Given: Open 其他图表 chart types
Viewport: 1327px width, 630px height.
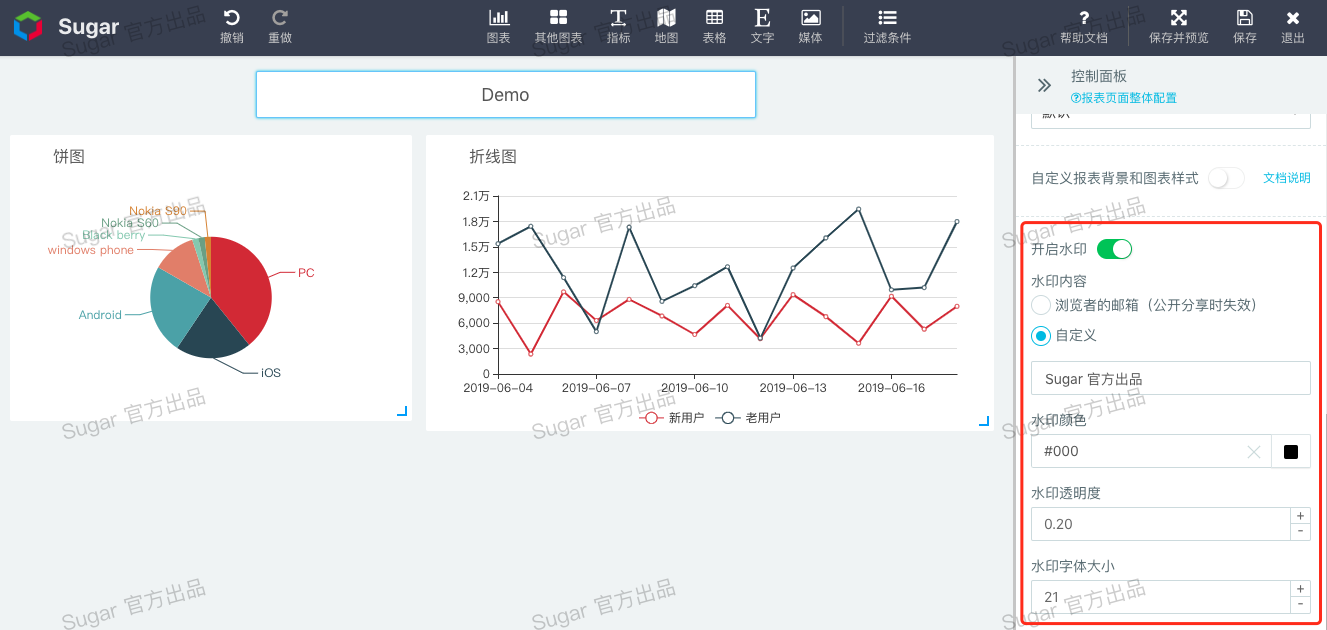Looking at the screenshot, I should [558, 17].
